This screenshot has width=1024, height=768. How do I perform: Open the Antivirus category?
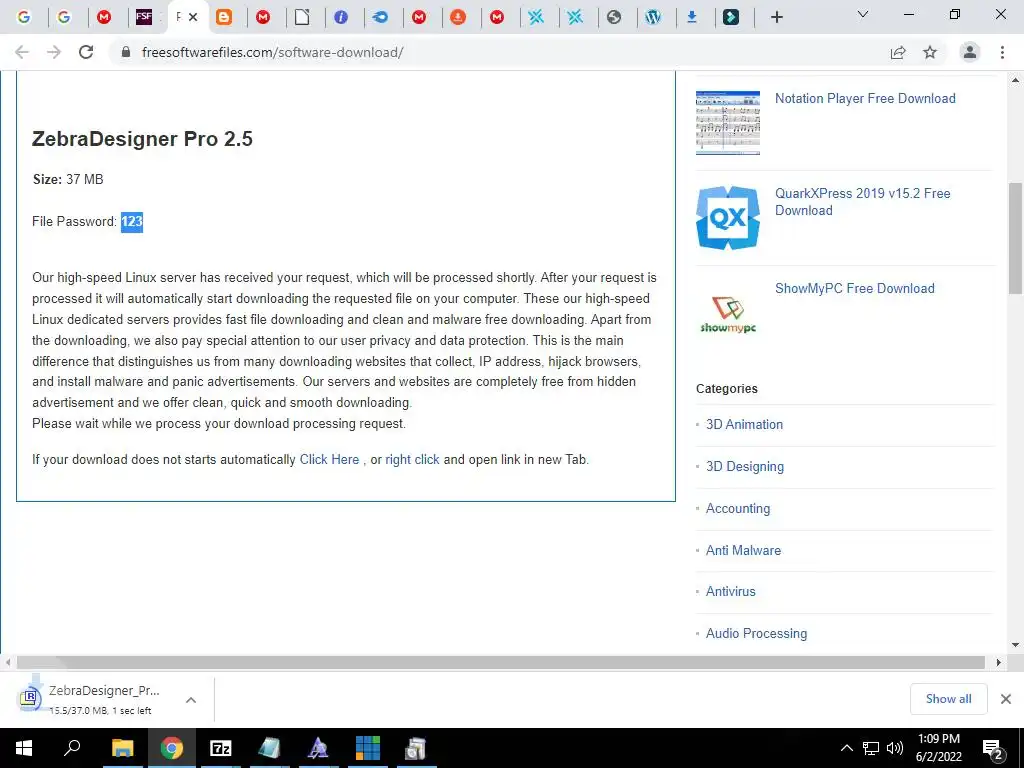tap(730, 591)
